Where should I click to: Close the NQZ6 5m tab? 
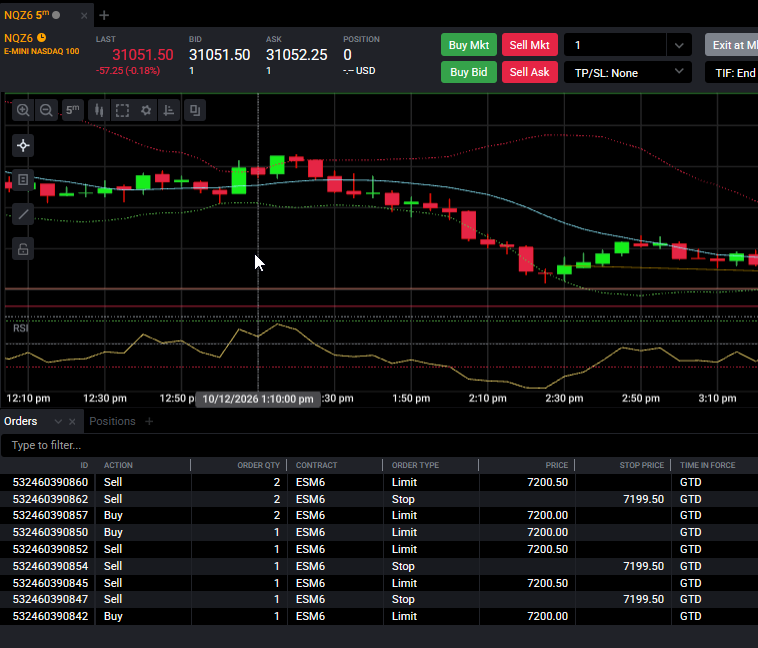click(x=84, y=15)
